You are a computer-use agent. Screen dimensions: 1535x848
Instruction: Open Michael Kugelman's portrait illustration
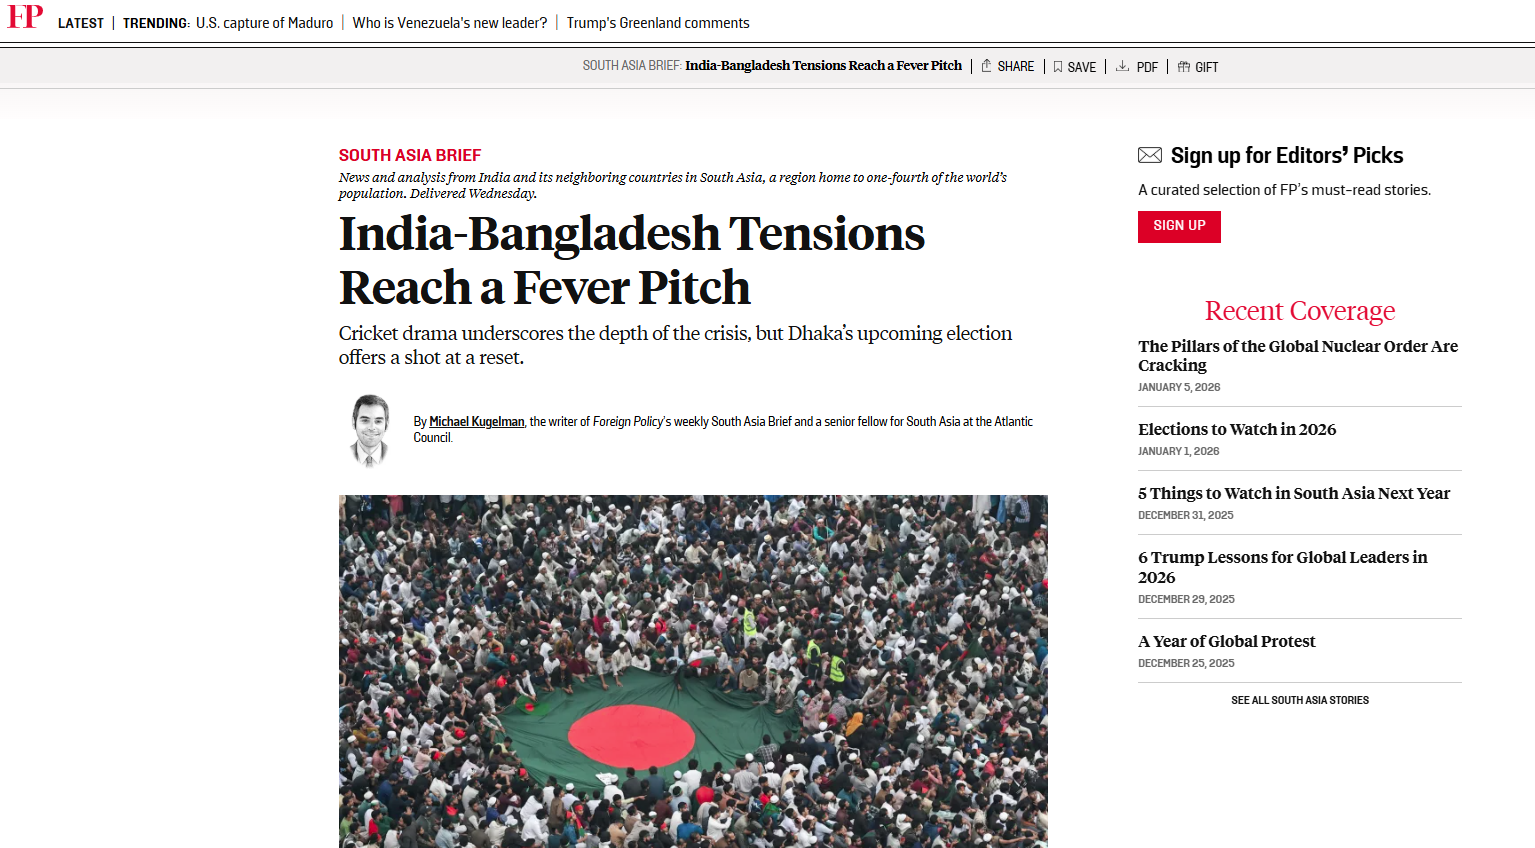click(370, 430)
